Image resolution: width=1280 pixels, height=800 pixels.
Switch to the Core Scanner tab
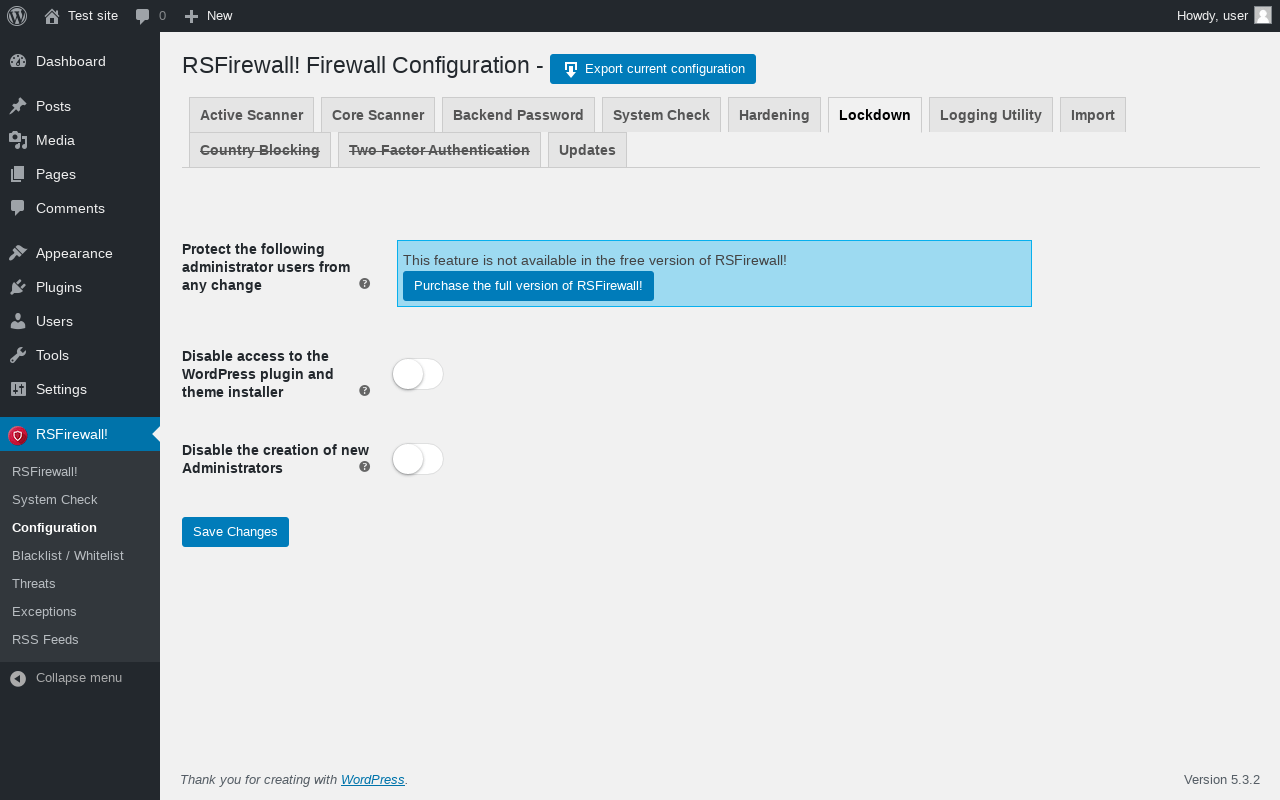click(x=378, y=115)
